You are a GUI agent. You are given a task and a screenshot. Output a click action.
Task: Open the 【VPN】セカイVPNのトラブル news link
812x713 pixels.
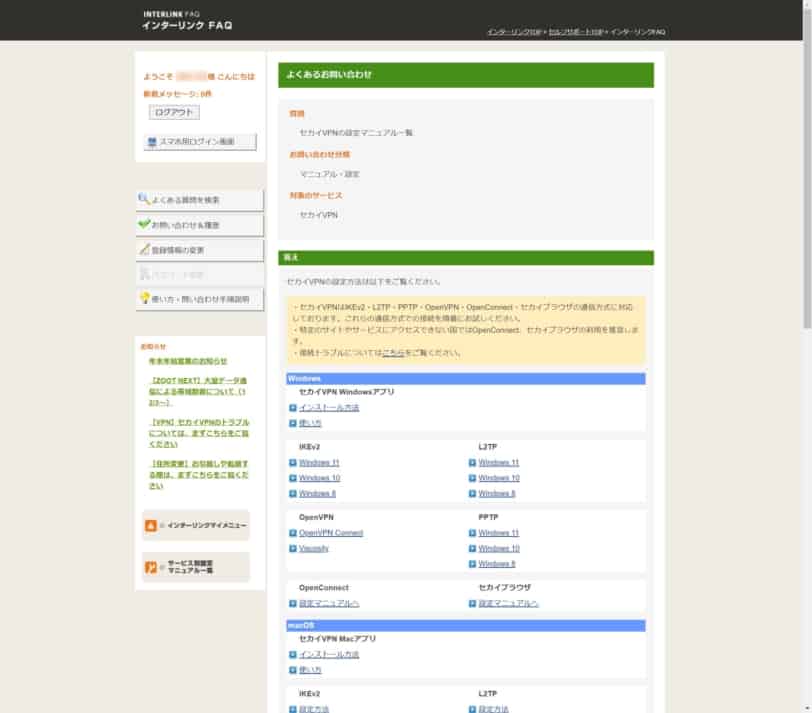click(199, 433)
